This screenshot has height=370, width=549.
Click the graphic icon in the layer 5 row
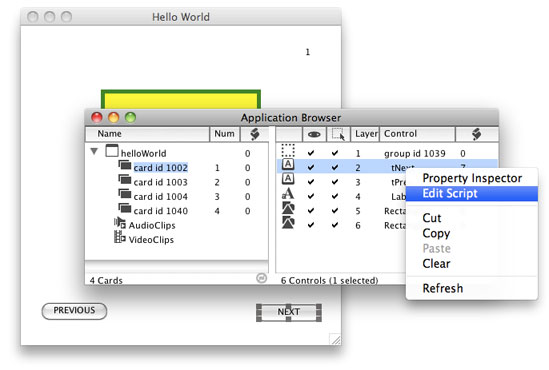coord(288,208)
